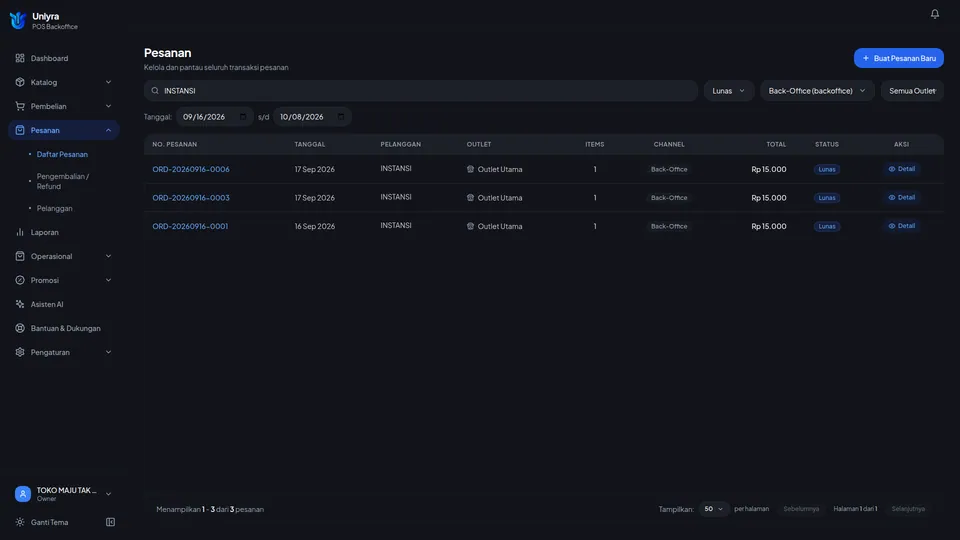The width and height of the screenshot is (960, 540).
Task: Click the Pesanan bag icon
Action: point(20,130)
